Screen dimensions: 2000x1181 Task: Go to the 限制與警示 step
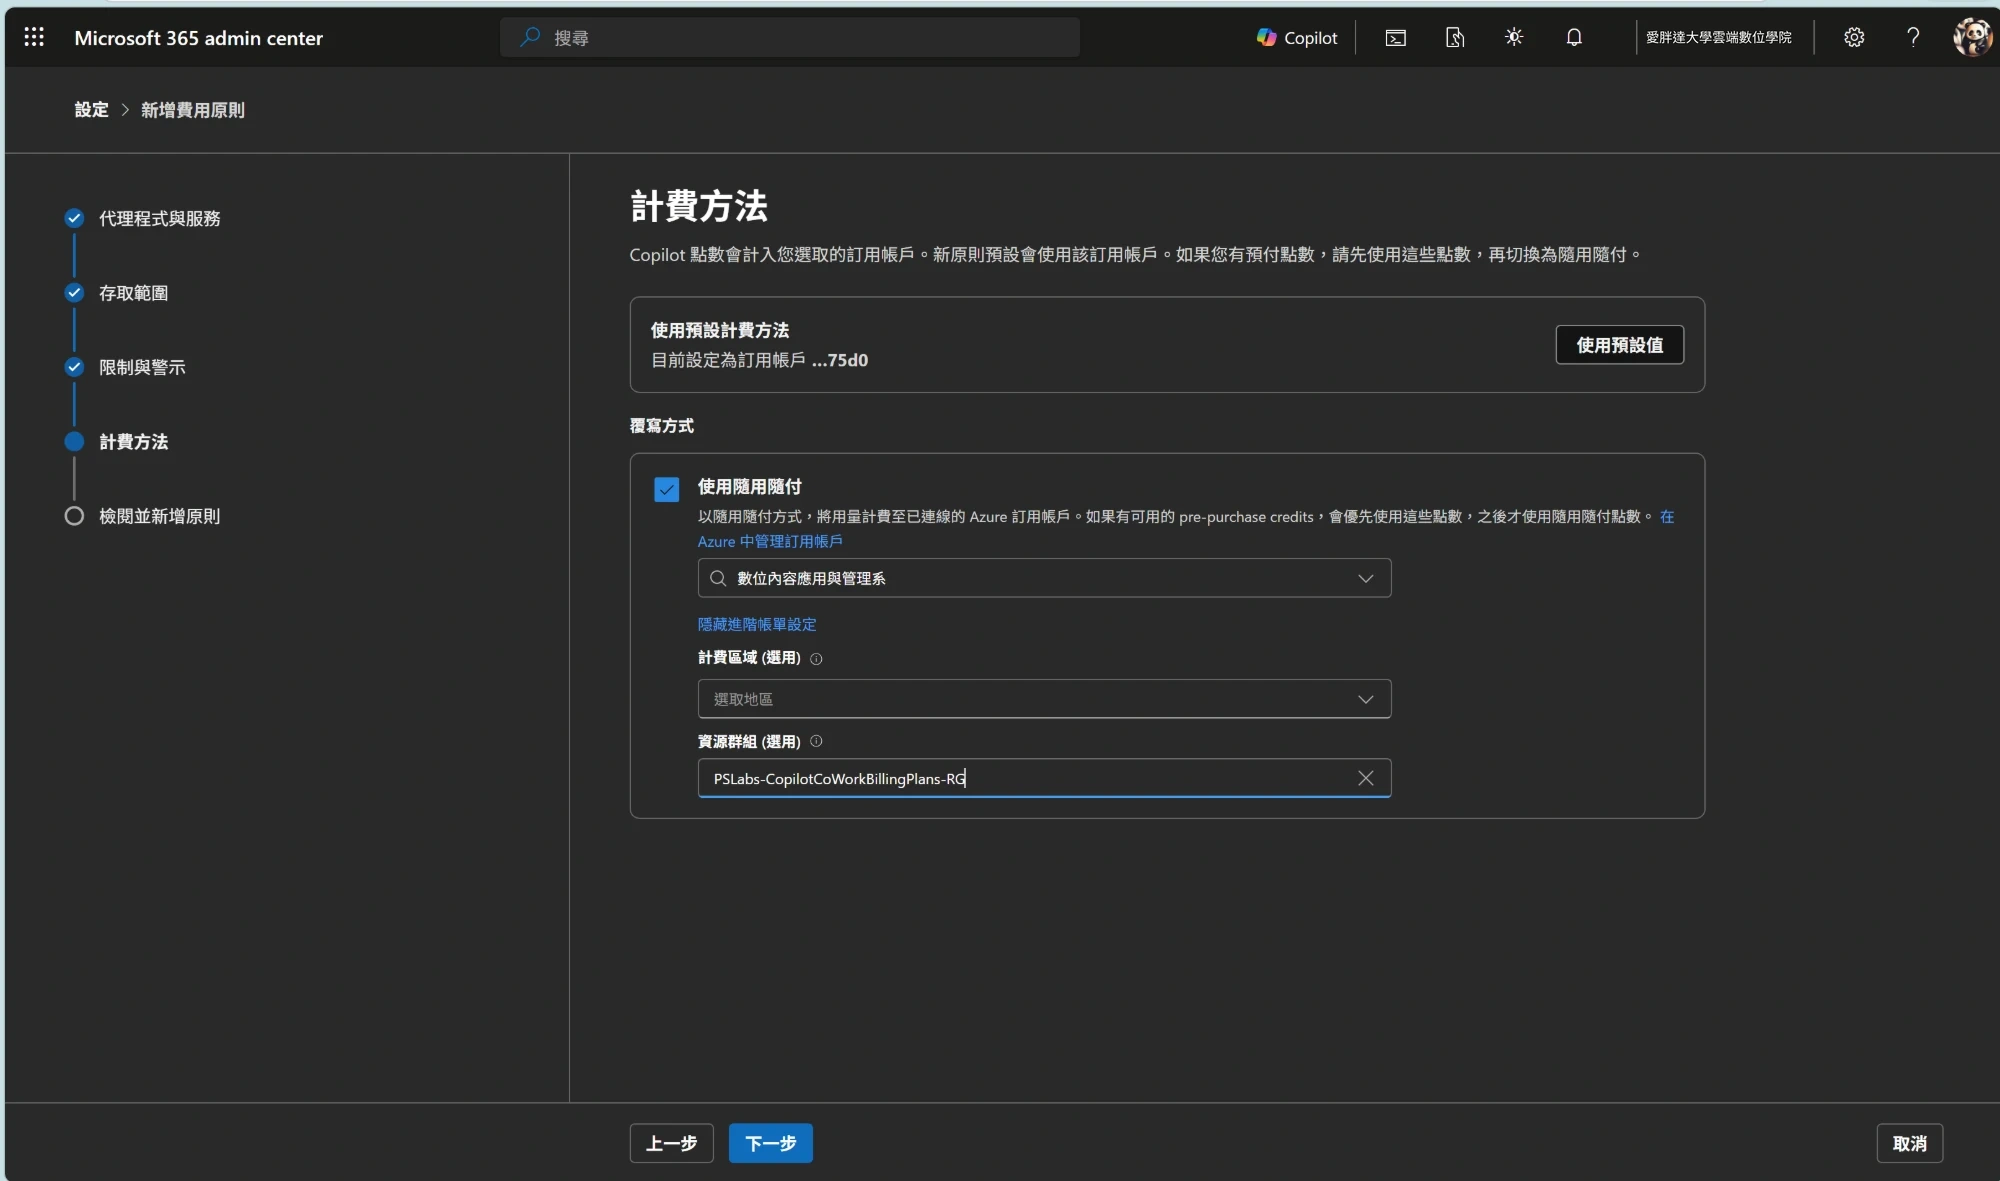click(125, 367)
